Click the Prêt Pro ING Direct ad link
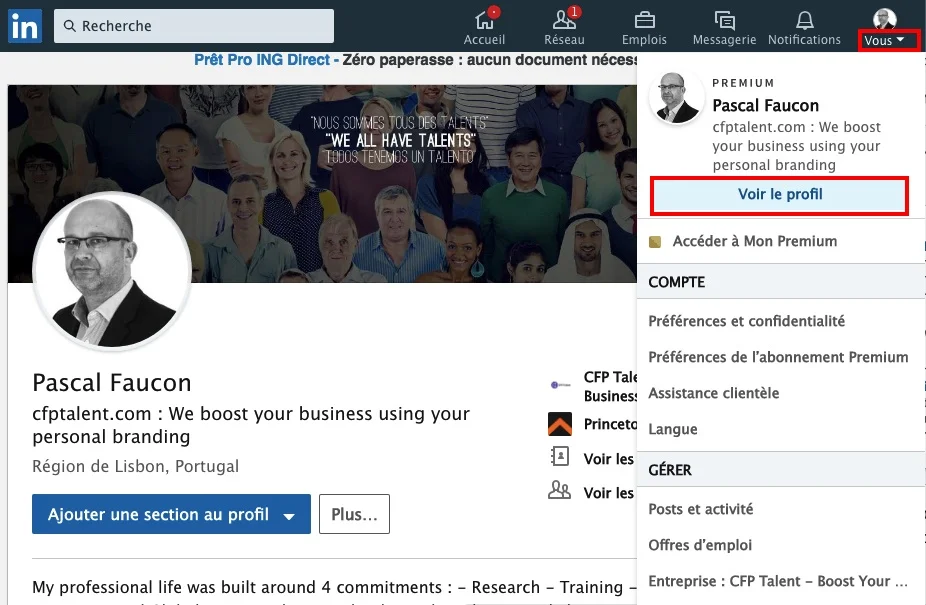The width and height of the screenshot is (926, 605). [x=262, y=60]
